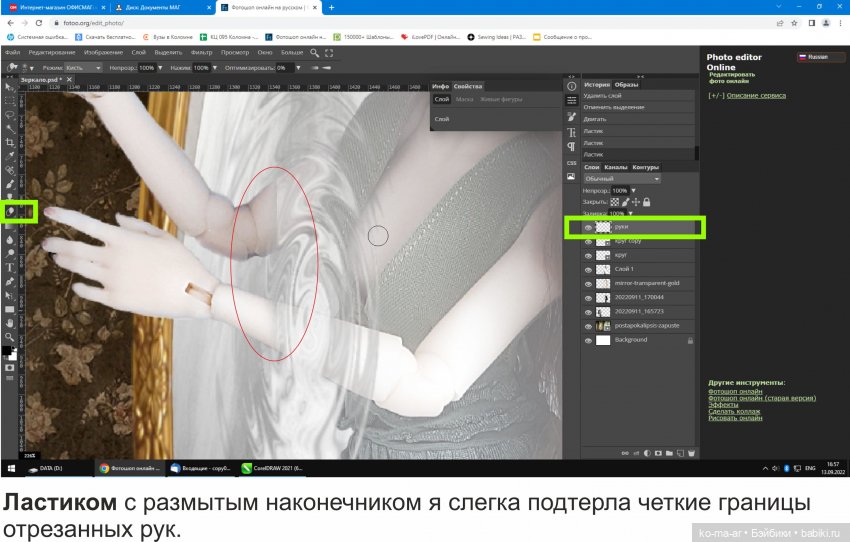Open the Изображение menu
This screenshot has height=542, width=850.
coord(103,53)
